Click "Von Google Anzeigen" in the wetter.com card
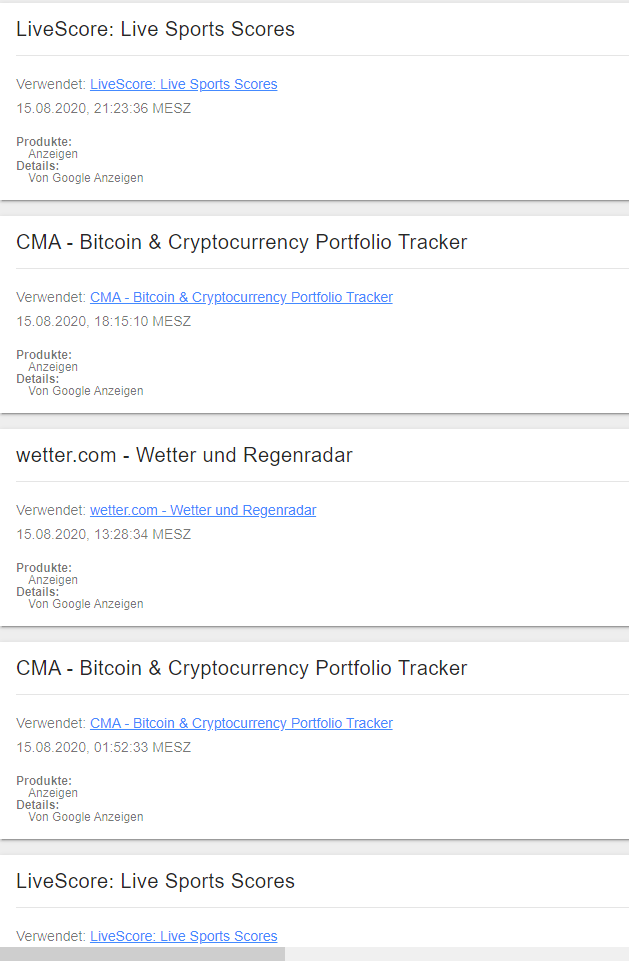 86,604
